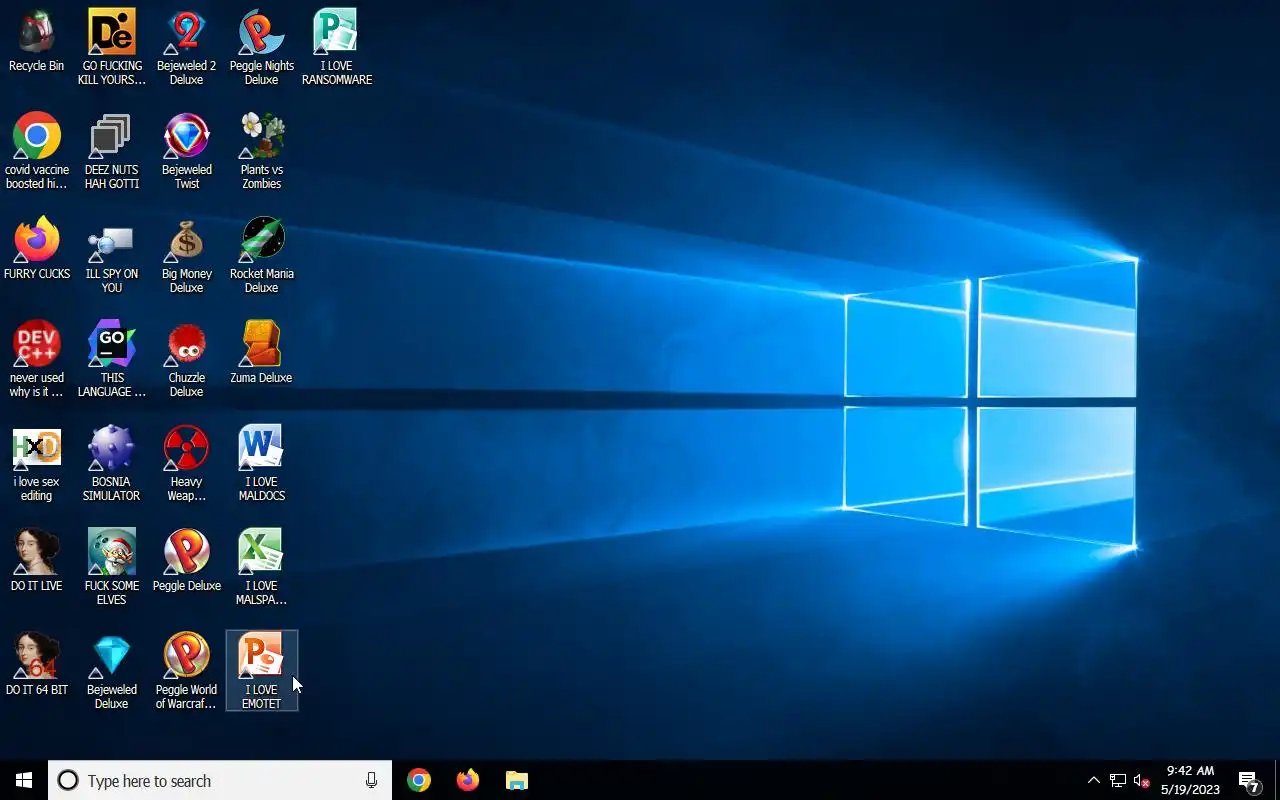The width and height of the screenshot is (1280, 800).
Task: Open the Windows Start menu
Action: point(24,780)
